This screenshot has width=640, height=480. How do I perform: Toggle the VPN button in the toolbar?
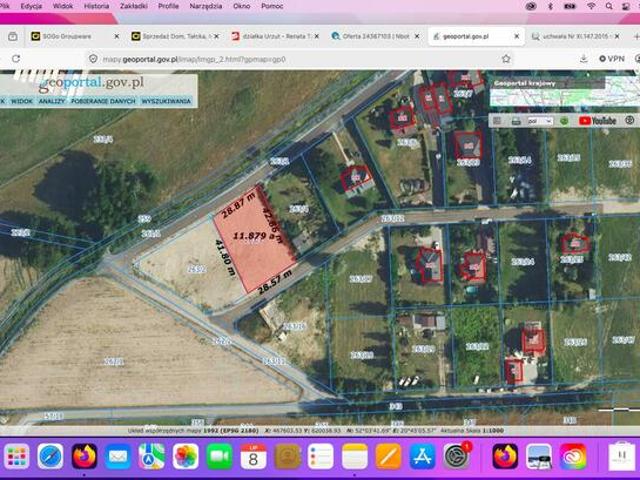coord(611,59)
